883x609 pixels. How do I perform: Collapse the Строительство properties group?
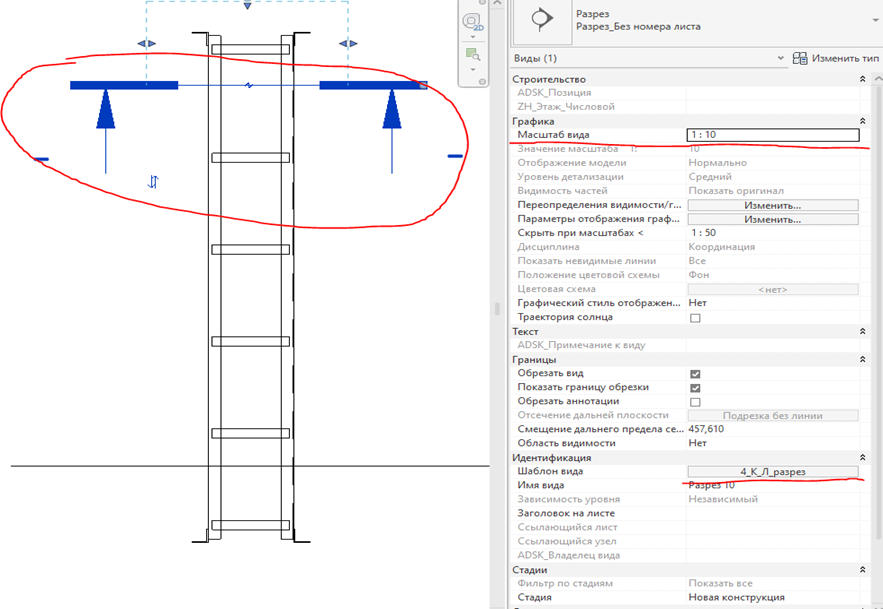(x=863, y=79)
